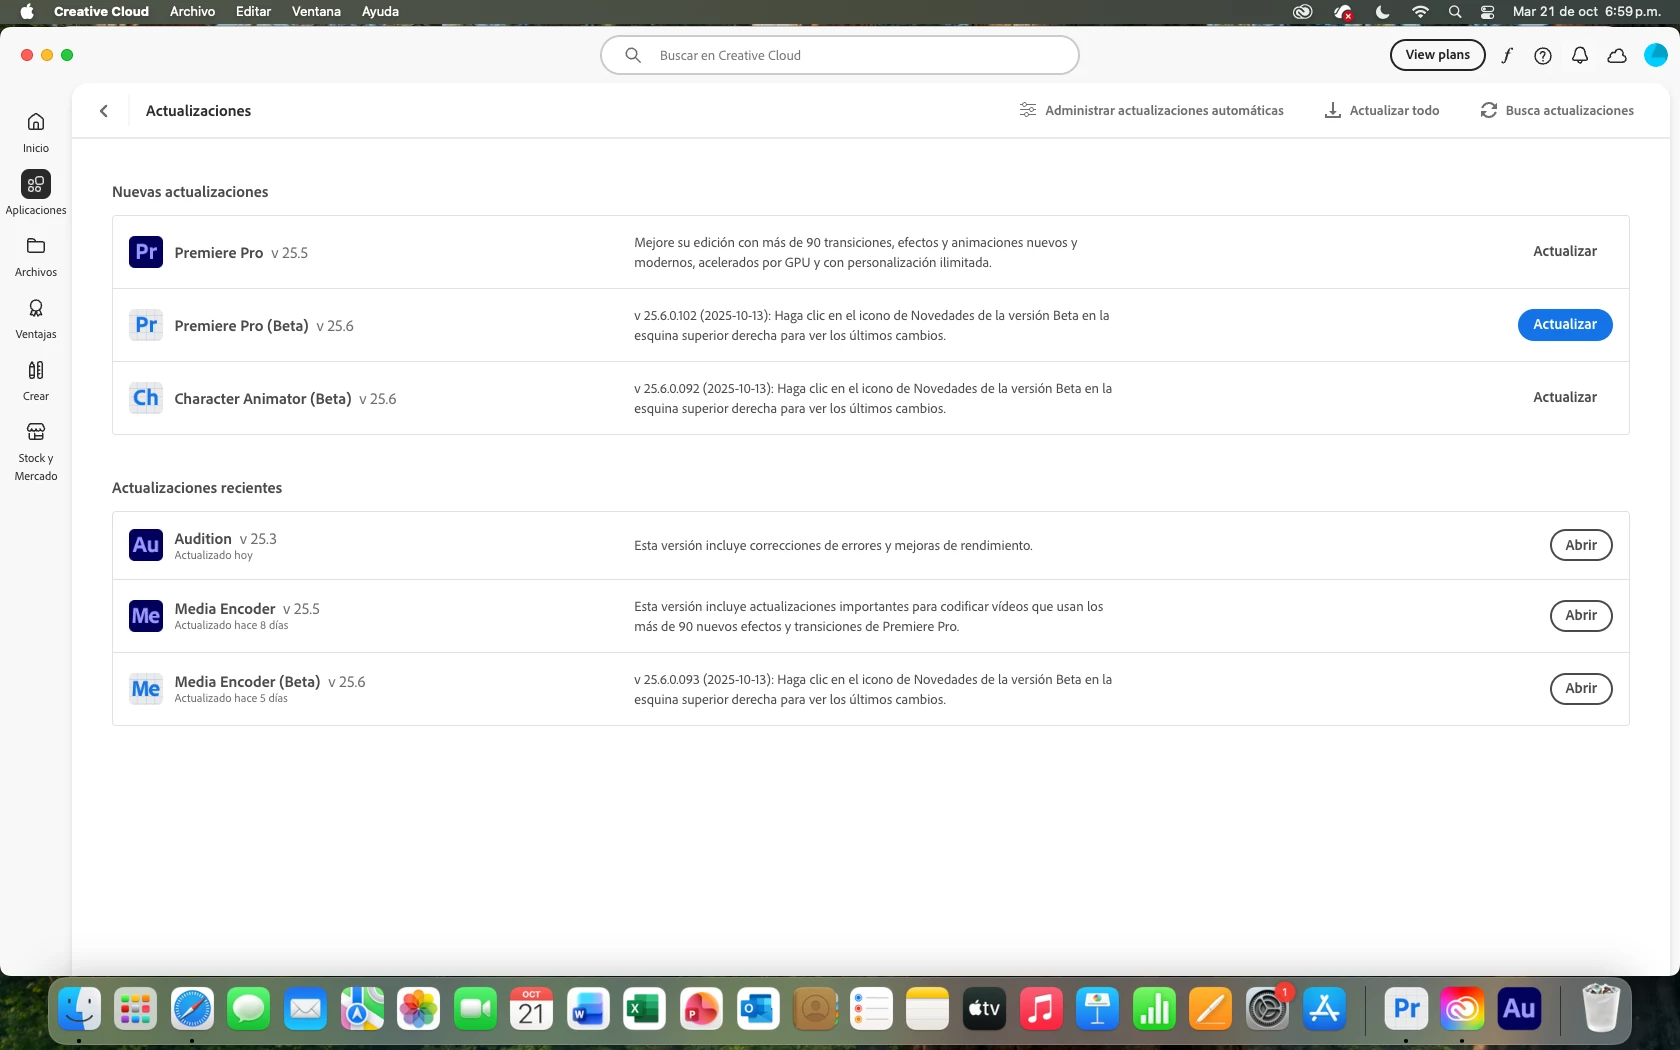Open Safari from the Dock
This screenshot has width=1680, height=1050.
192,1009
